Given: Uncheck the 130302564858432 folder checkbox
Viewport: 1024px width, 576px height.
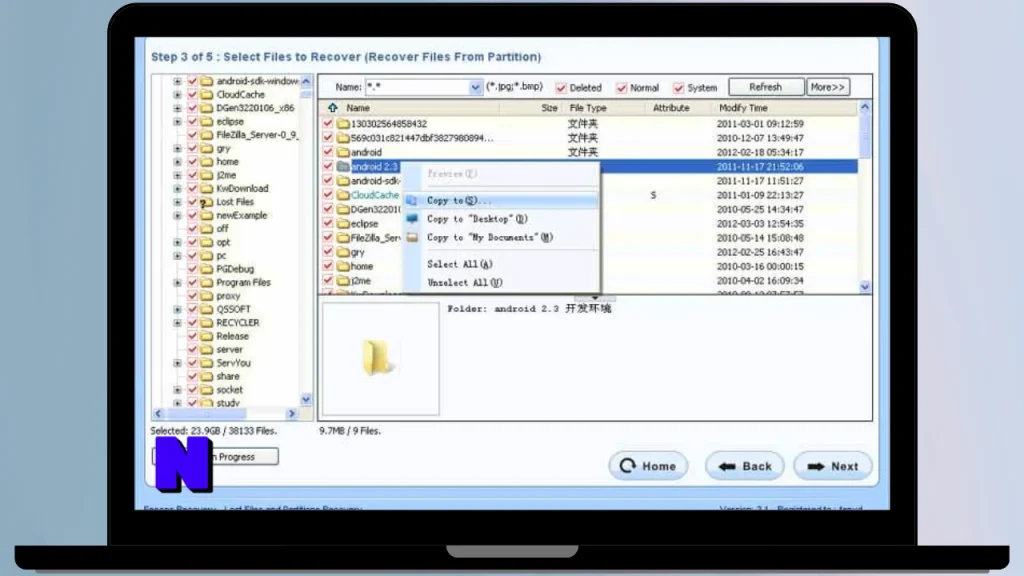Looking at the screenshot, I should [x=328, y=123].
